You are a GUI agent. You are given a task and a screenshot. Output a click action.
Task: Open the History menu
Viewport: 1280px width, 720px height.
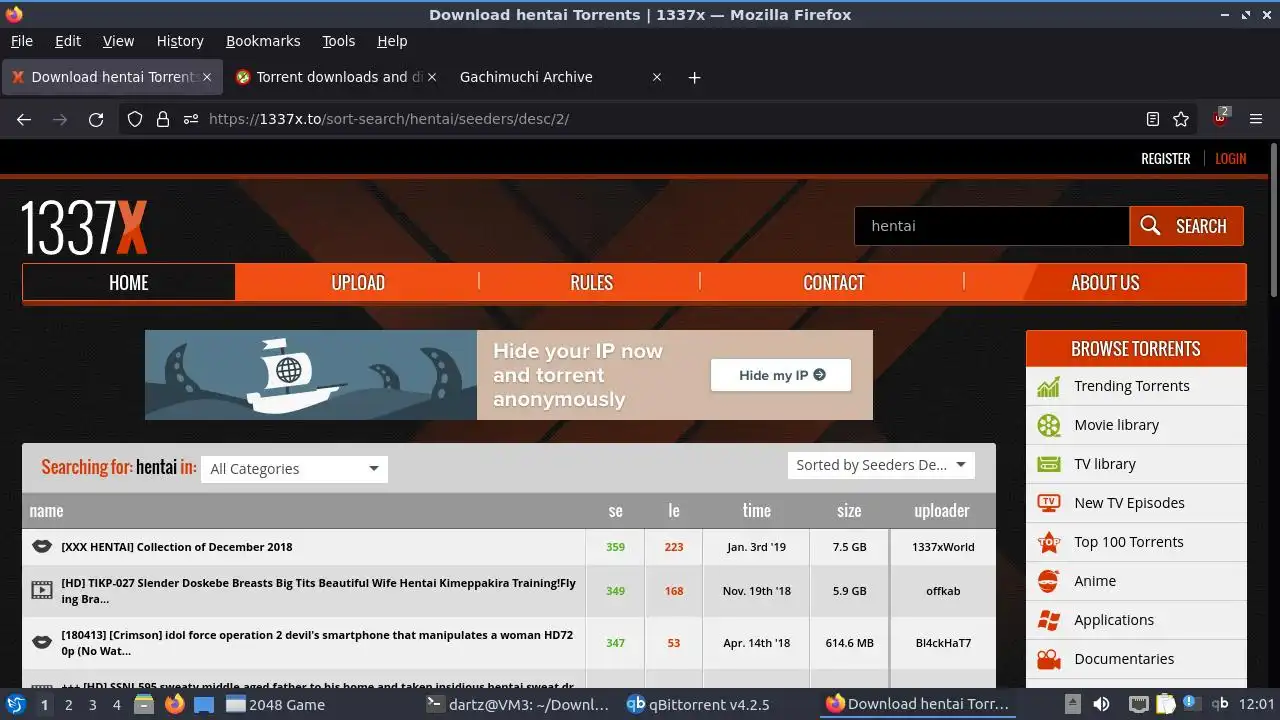click(x=180, y=41)
